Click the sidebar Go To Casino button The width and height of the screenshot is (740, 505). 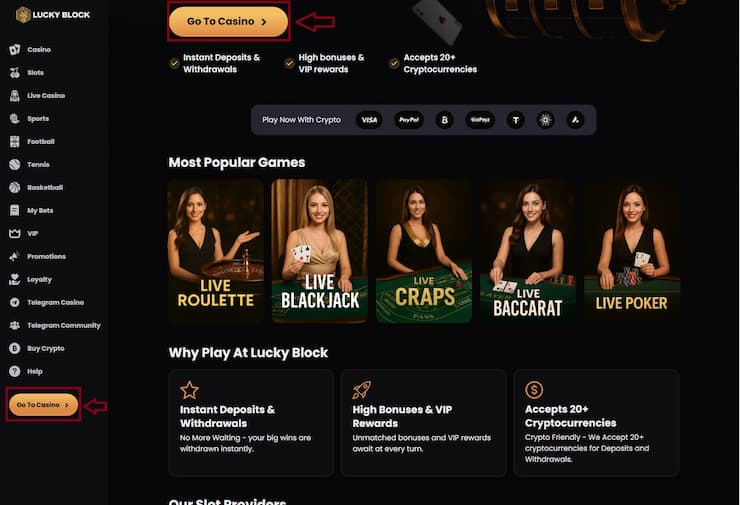(x=43, y=405)
